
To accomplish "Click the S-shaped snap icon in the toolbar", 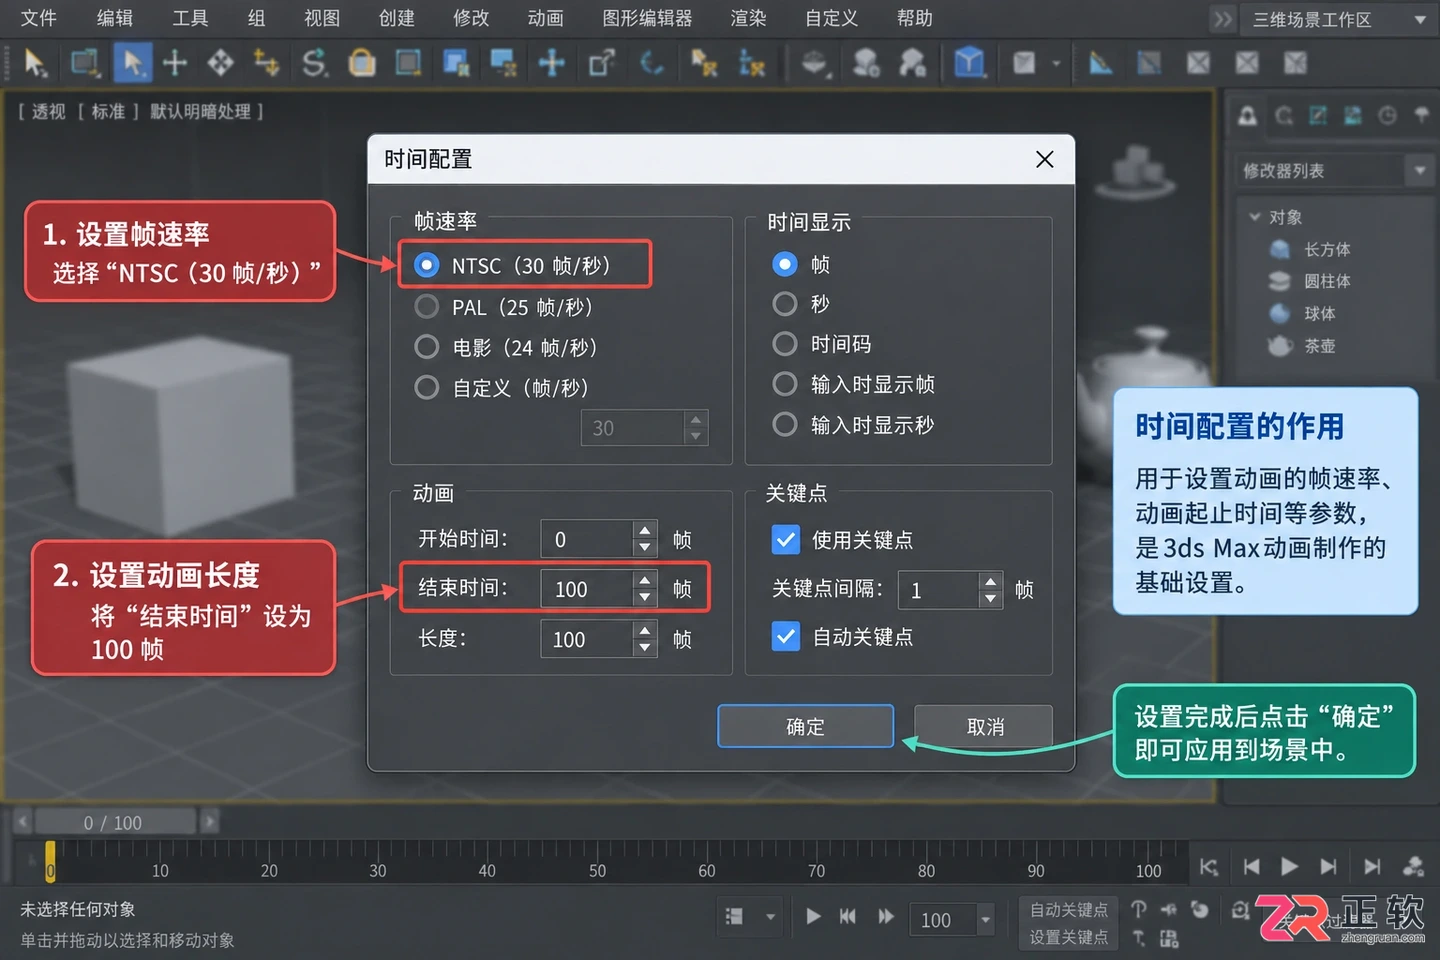I will point(314,63).
